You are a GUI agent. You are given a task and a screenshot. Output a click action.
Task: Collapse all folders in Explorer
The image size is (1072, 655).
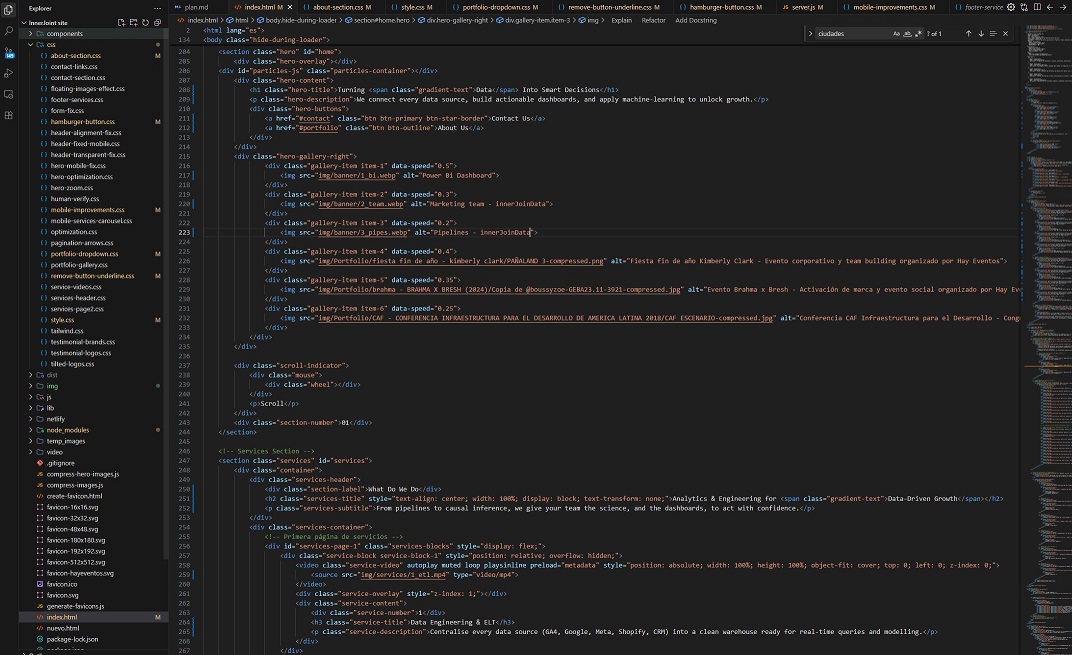tap(157, 23)
